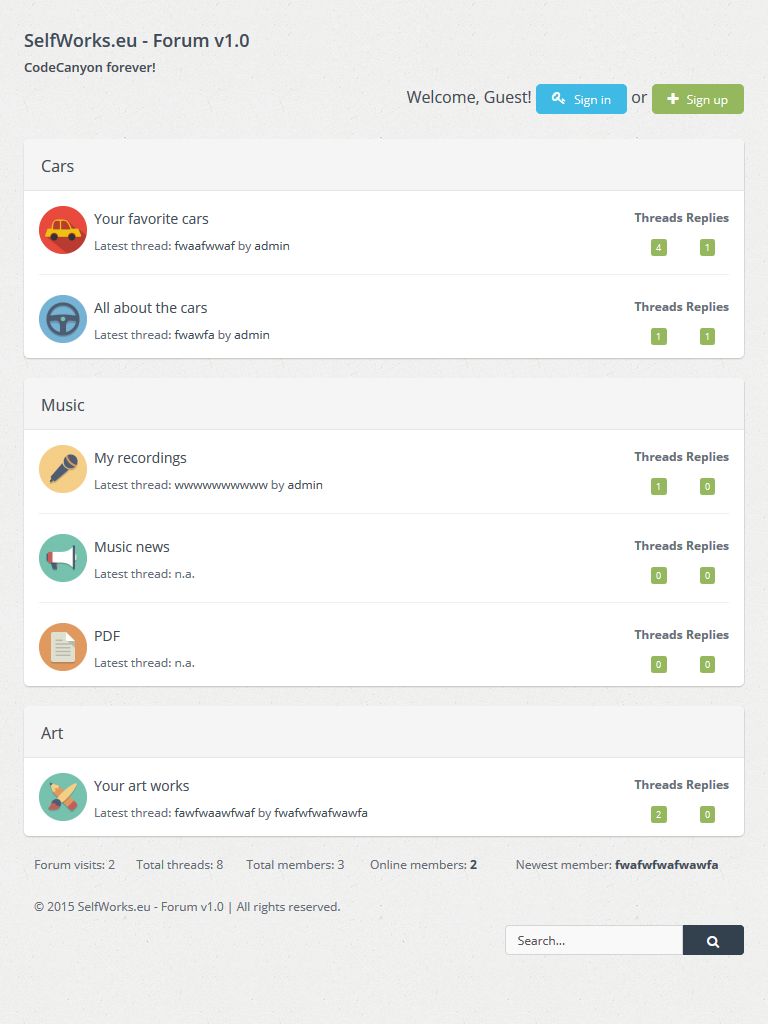Click the yellow car forum icon
768x1024 pixels.
point(63,230)
